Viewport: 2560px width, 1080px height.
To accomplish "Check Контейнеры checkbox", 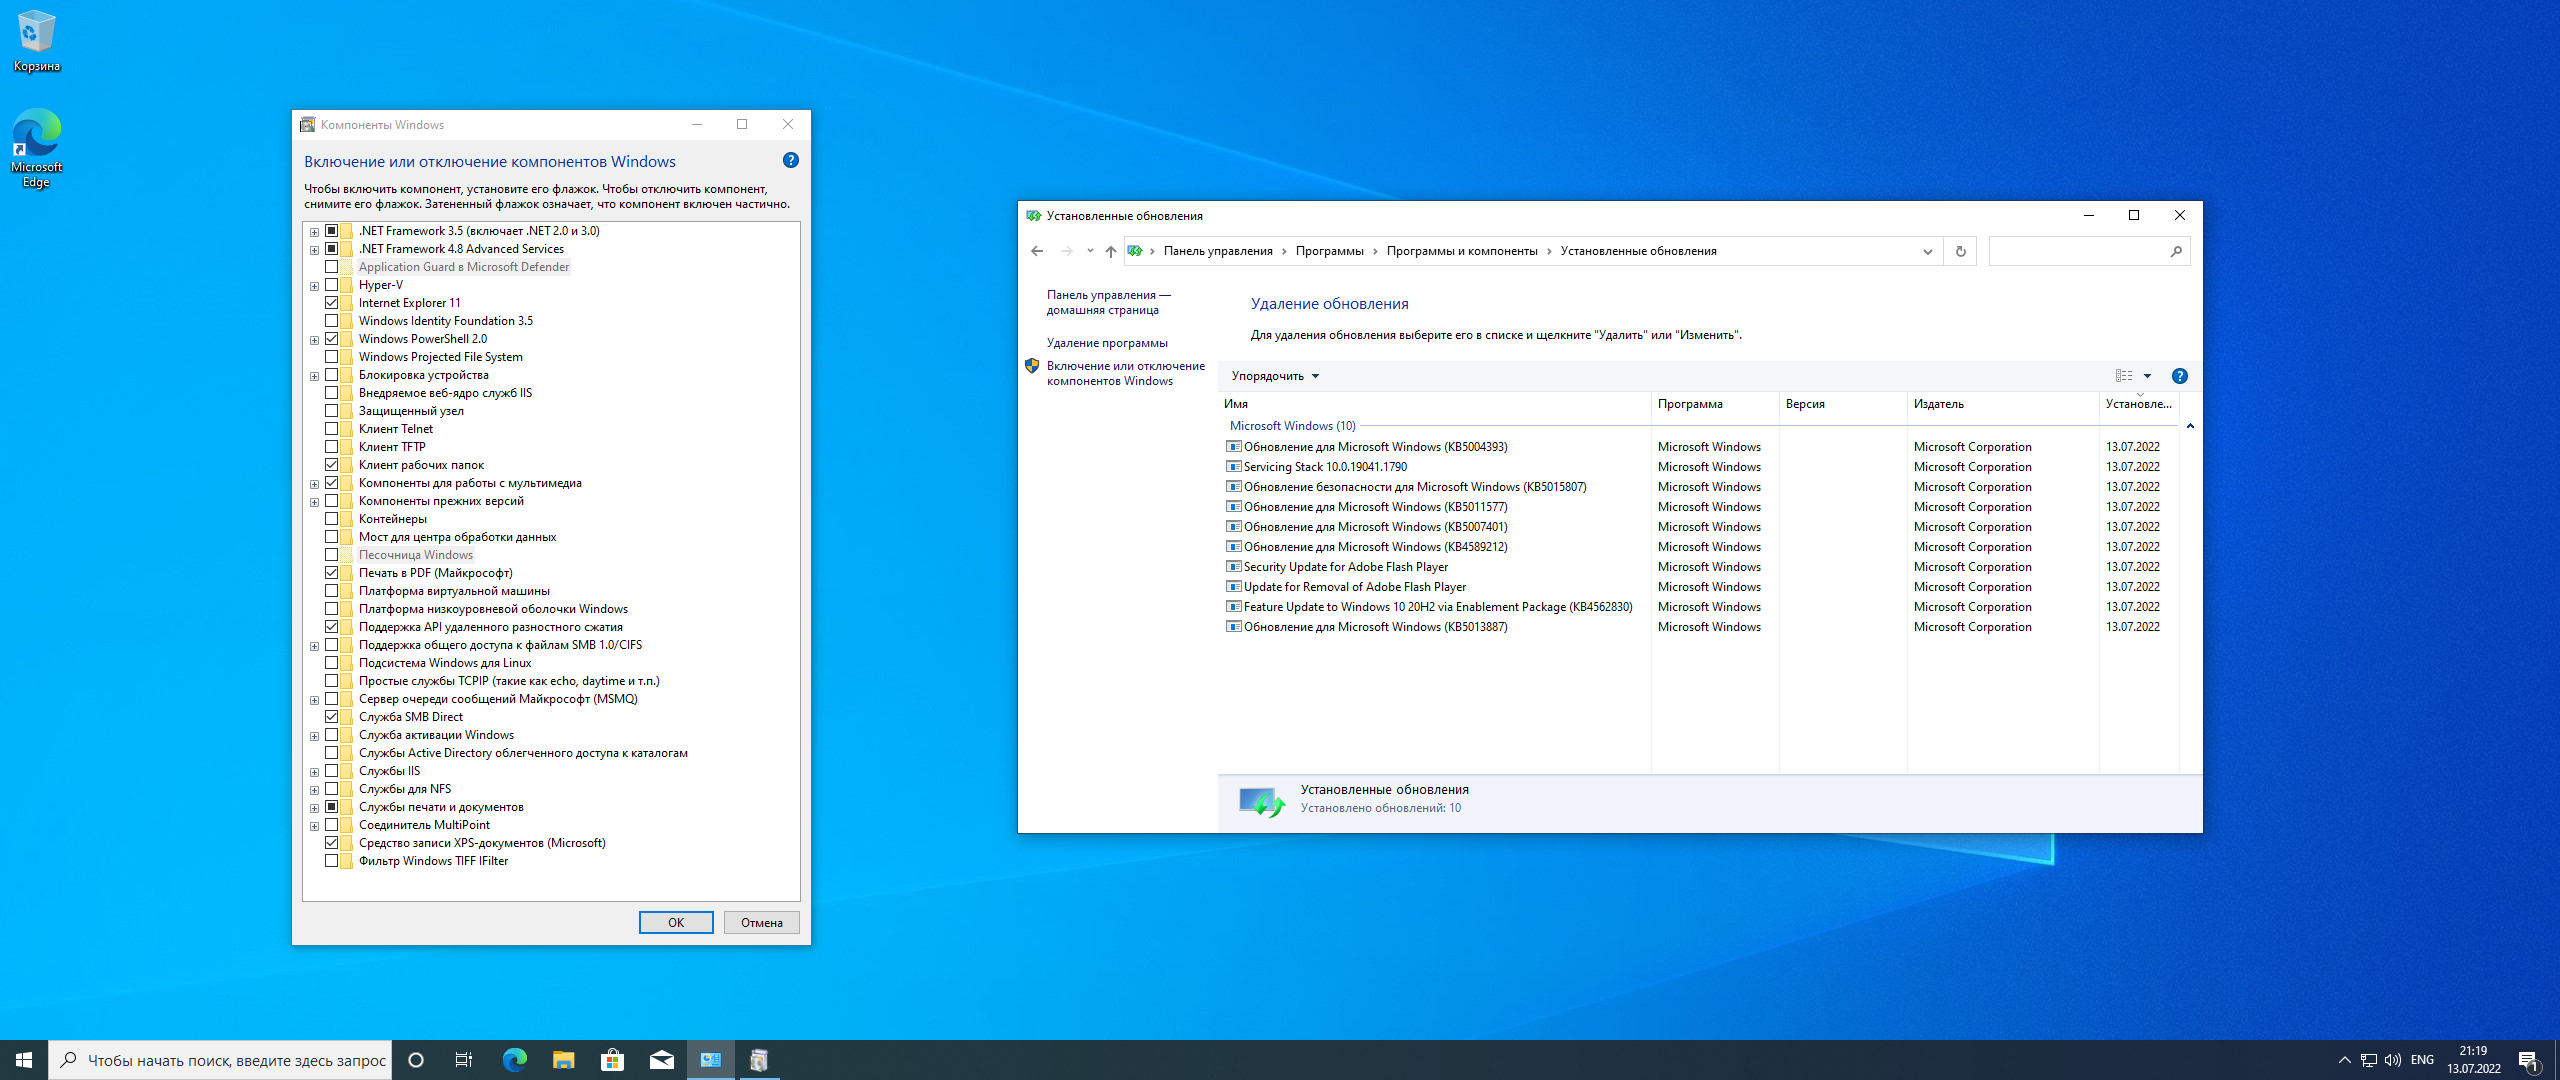I will click(331, 519).
